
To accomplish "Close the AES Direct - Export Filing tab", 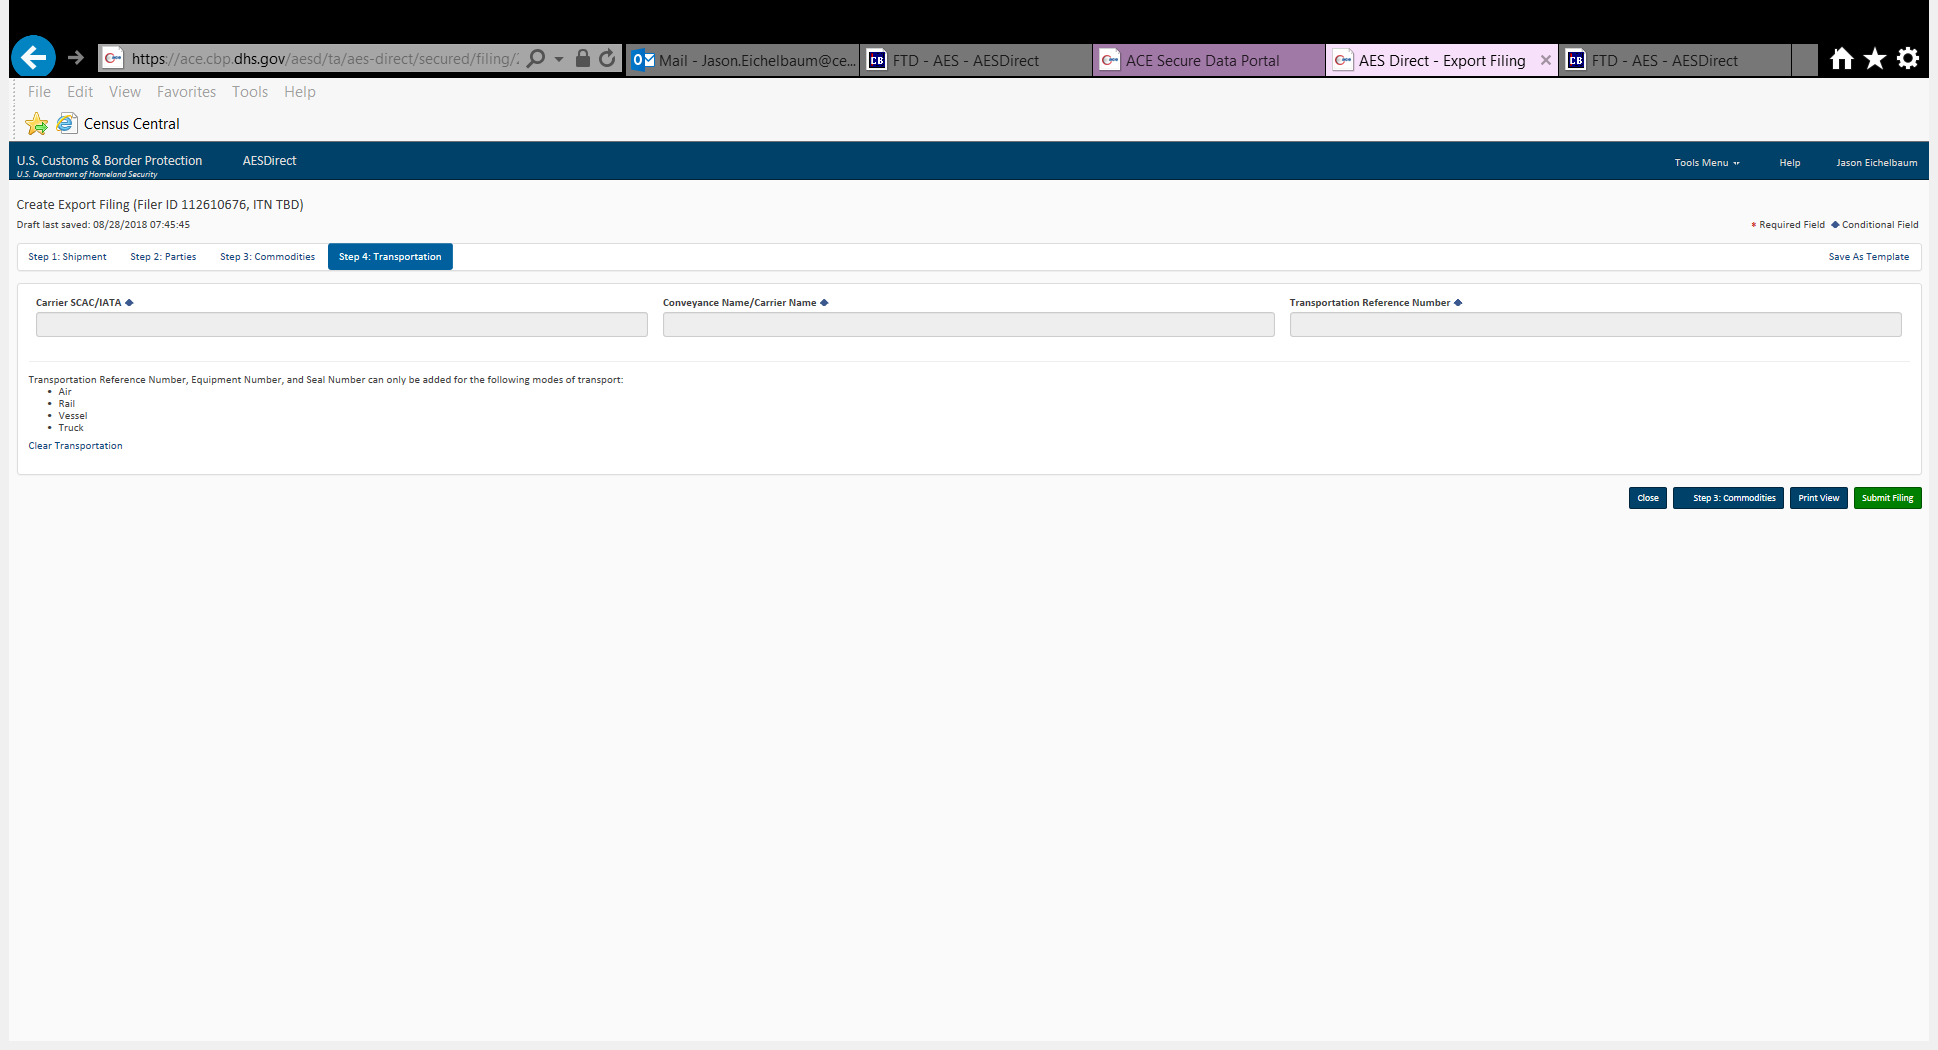I will pos(1545,60).
